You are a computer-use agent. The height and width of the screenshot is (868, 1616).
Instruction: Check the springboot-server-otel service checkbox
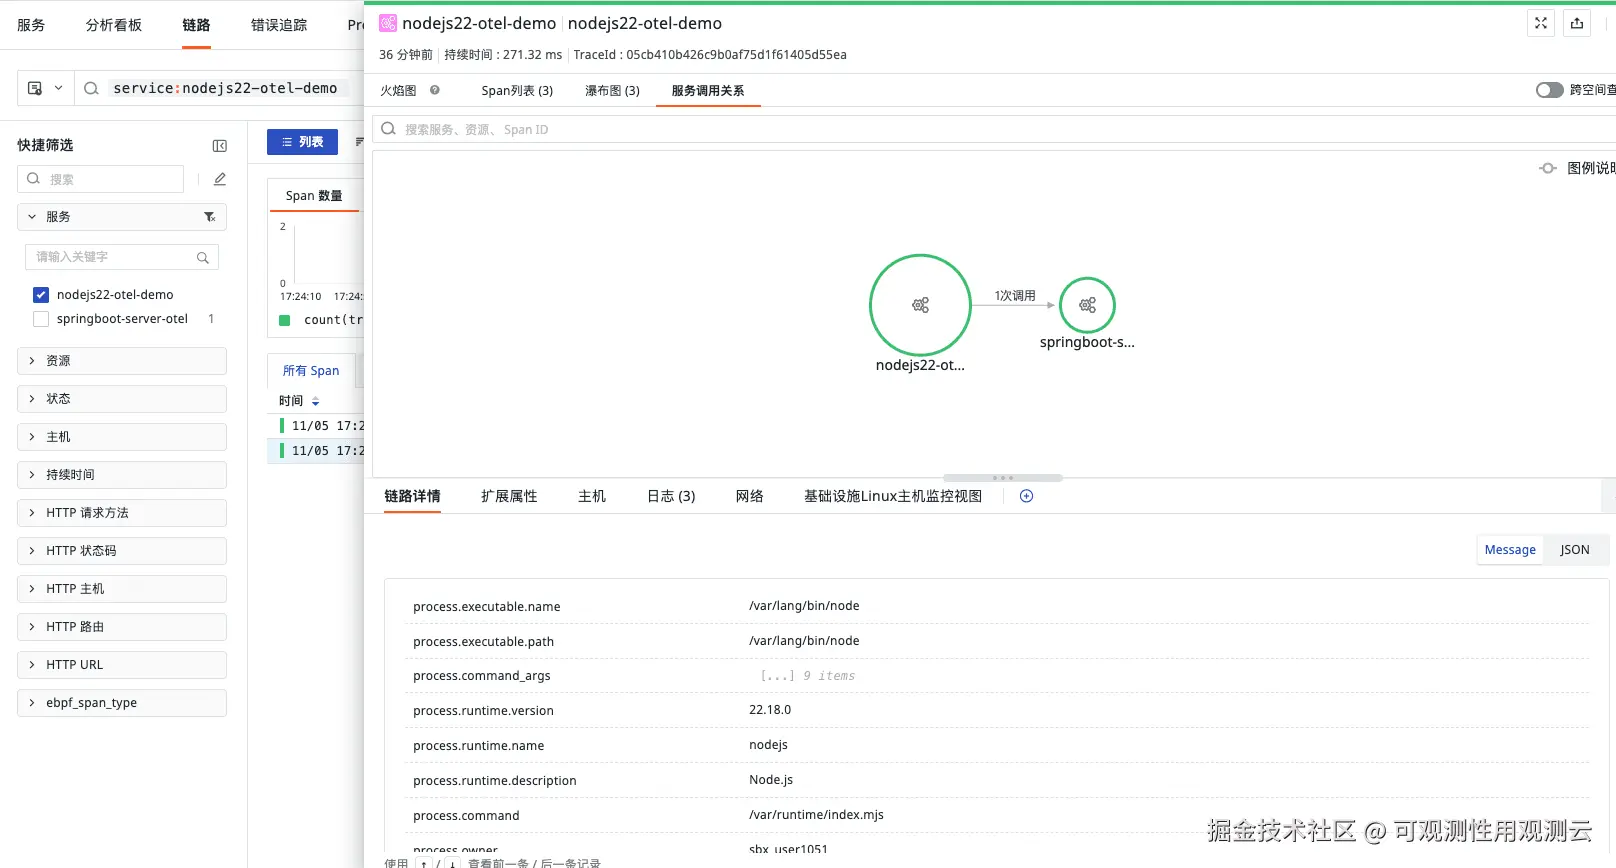pos(41,319)
